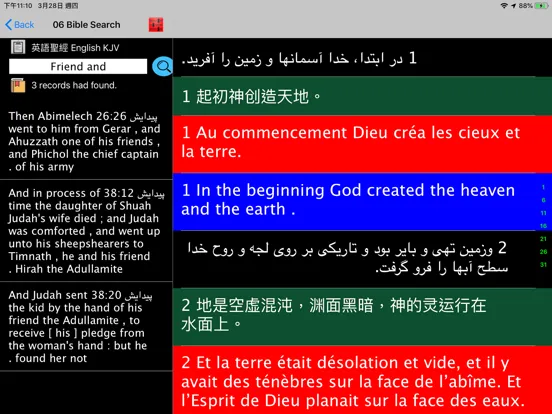The height and width of the screenshot is (414, 552).
Task: Jump to verse 26 in the side index
Action: pyautogui.click(x=543, y=252)
